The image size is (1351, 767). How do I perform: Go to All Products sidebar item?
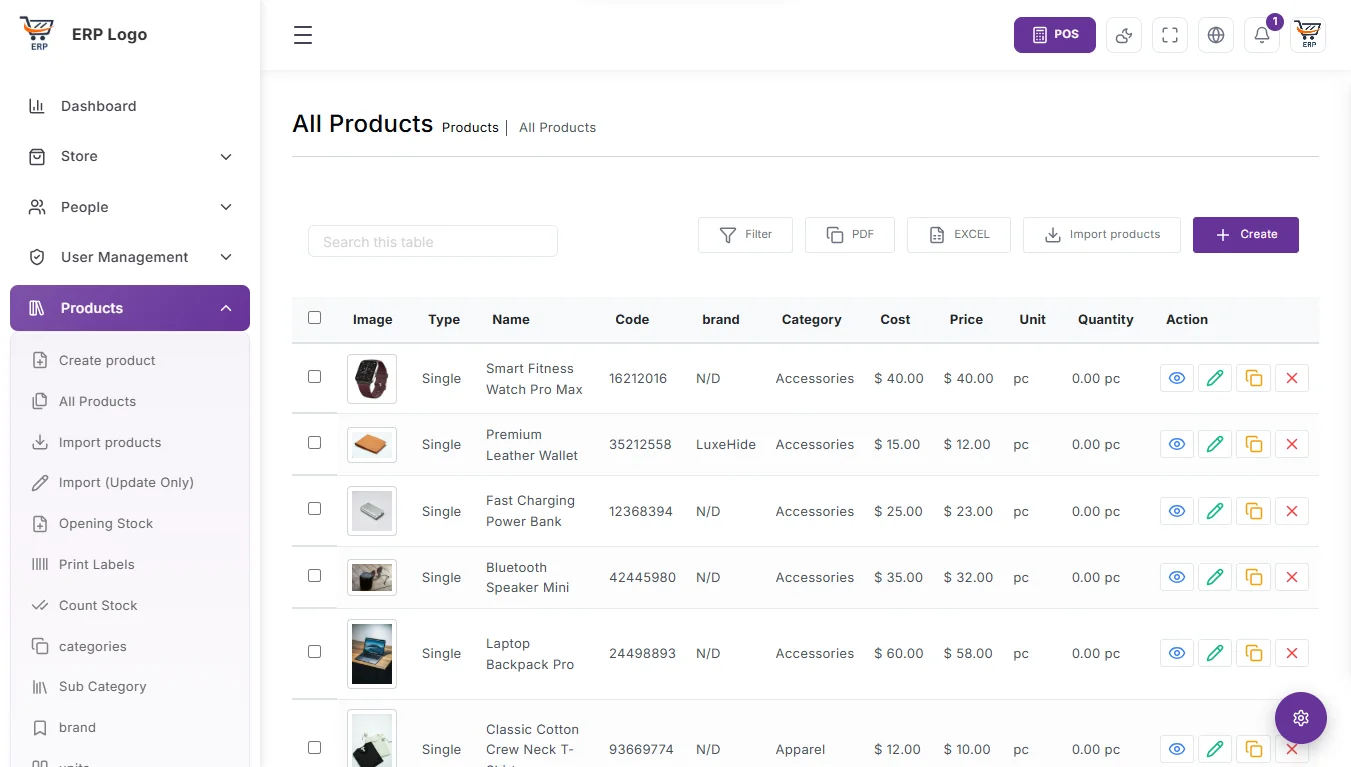click(x=130, y=401)
